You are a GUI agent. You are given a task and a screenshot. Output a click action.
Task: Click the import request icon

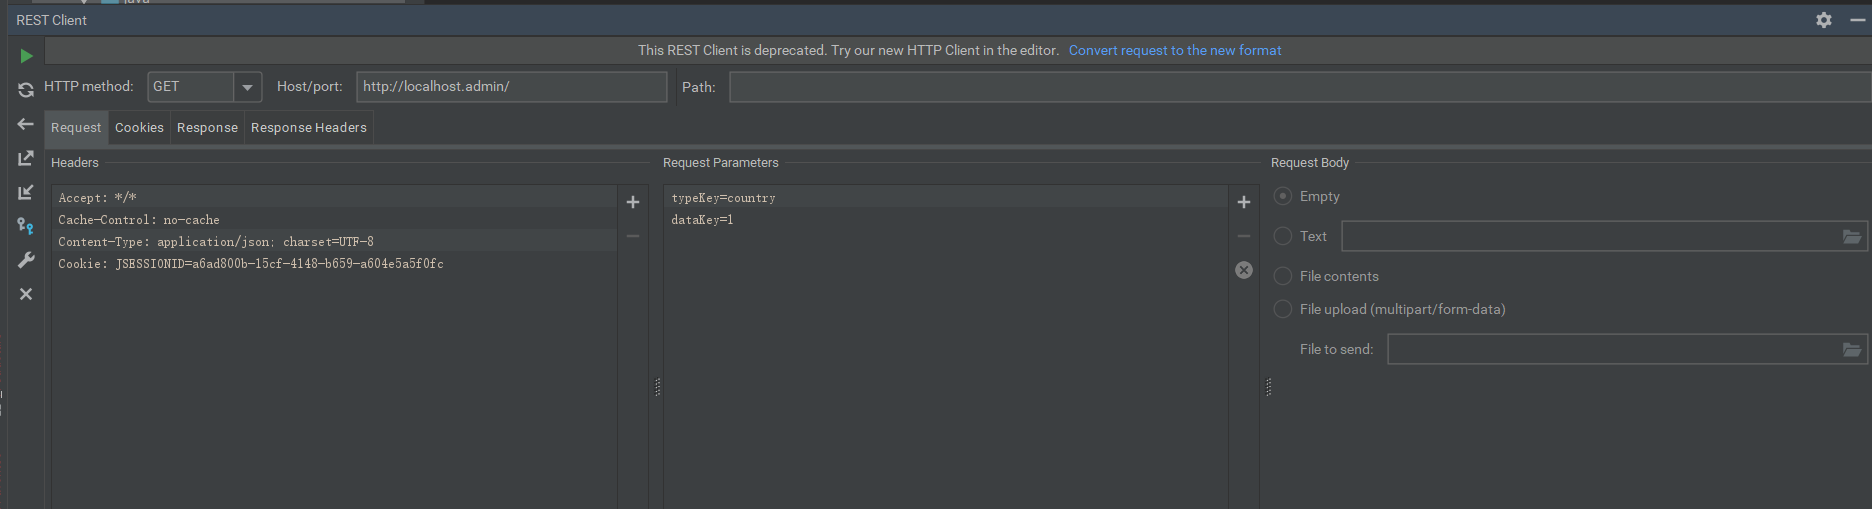point(26,192)
